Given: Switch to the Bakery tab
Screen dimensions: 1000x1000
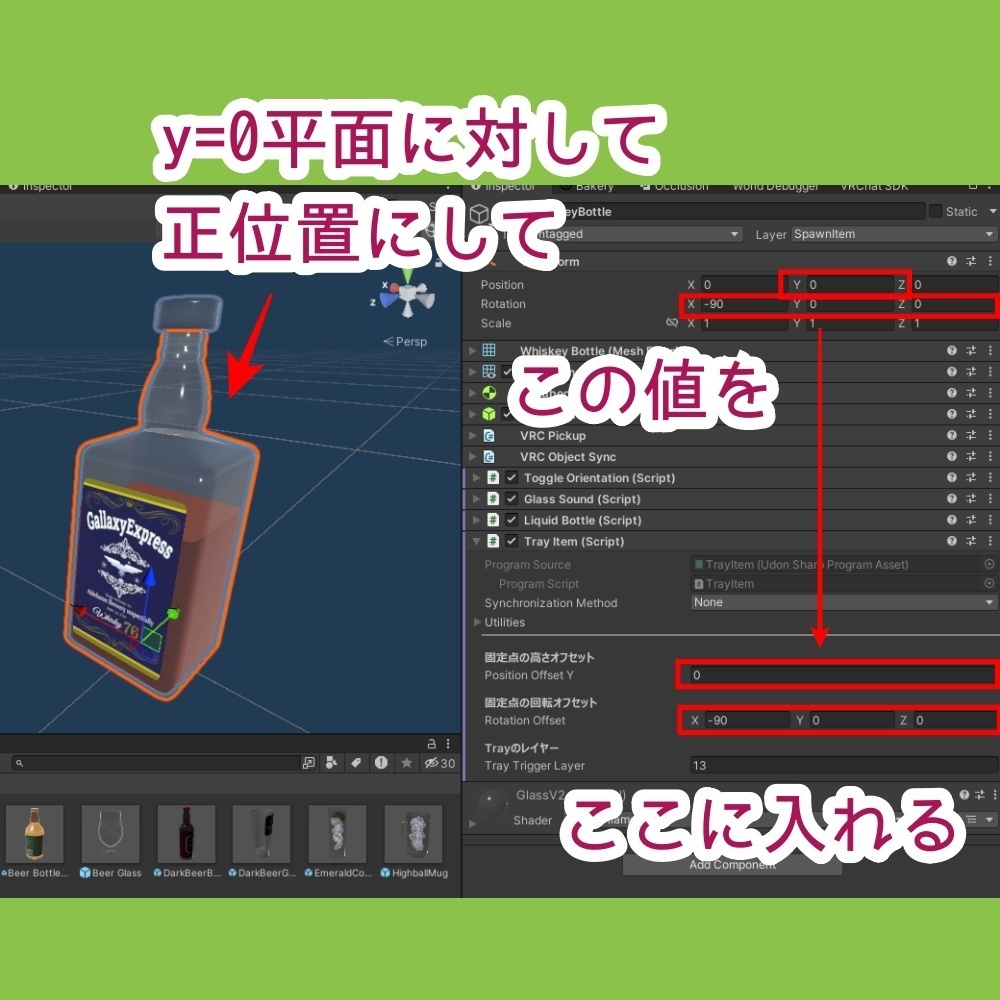Looking at the screenshot, I should pyautogui.click(x=587, y=186).
